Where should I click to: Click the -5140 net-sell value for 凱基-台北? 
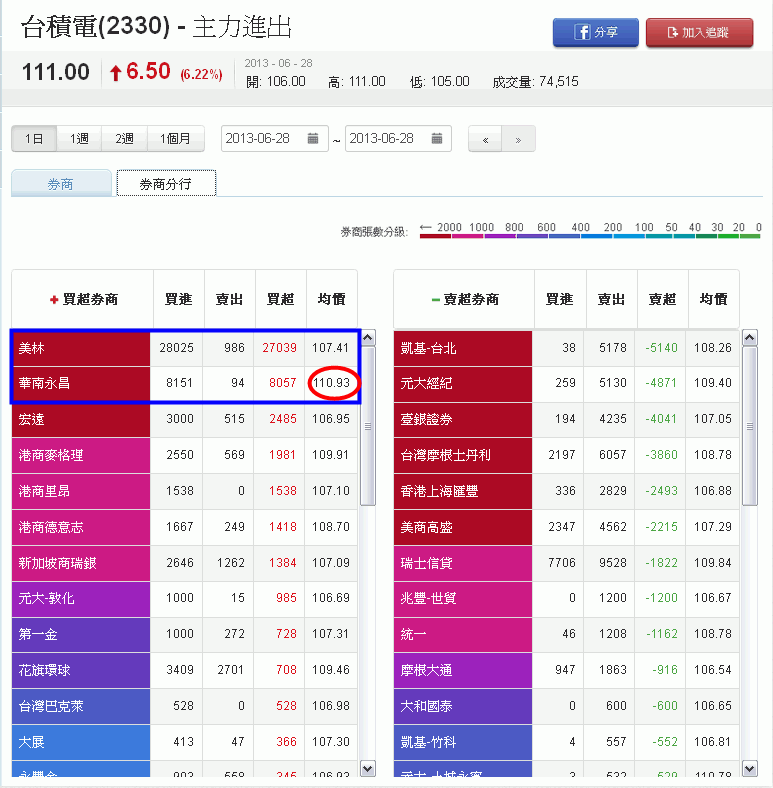(661, 348)
